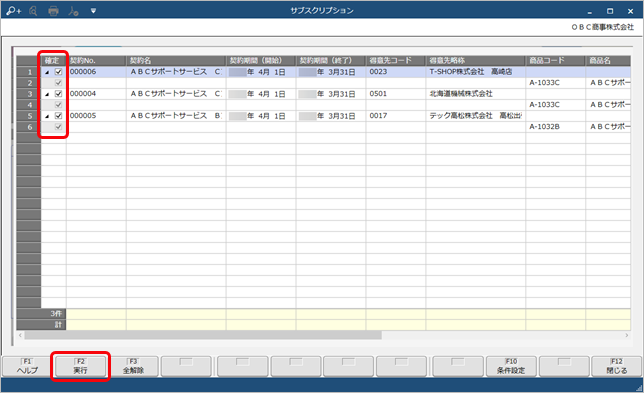
Task: Click the end date cell of contract 000004
Action: (x=331, y=94)
